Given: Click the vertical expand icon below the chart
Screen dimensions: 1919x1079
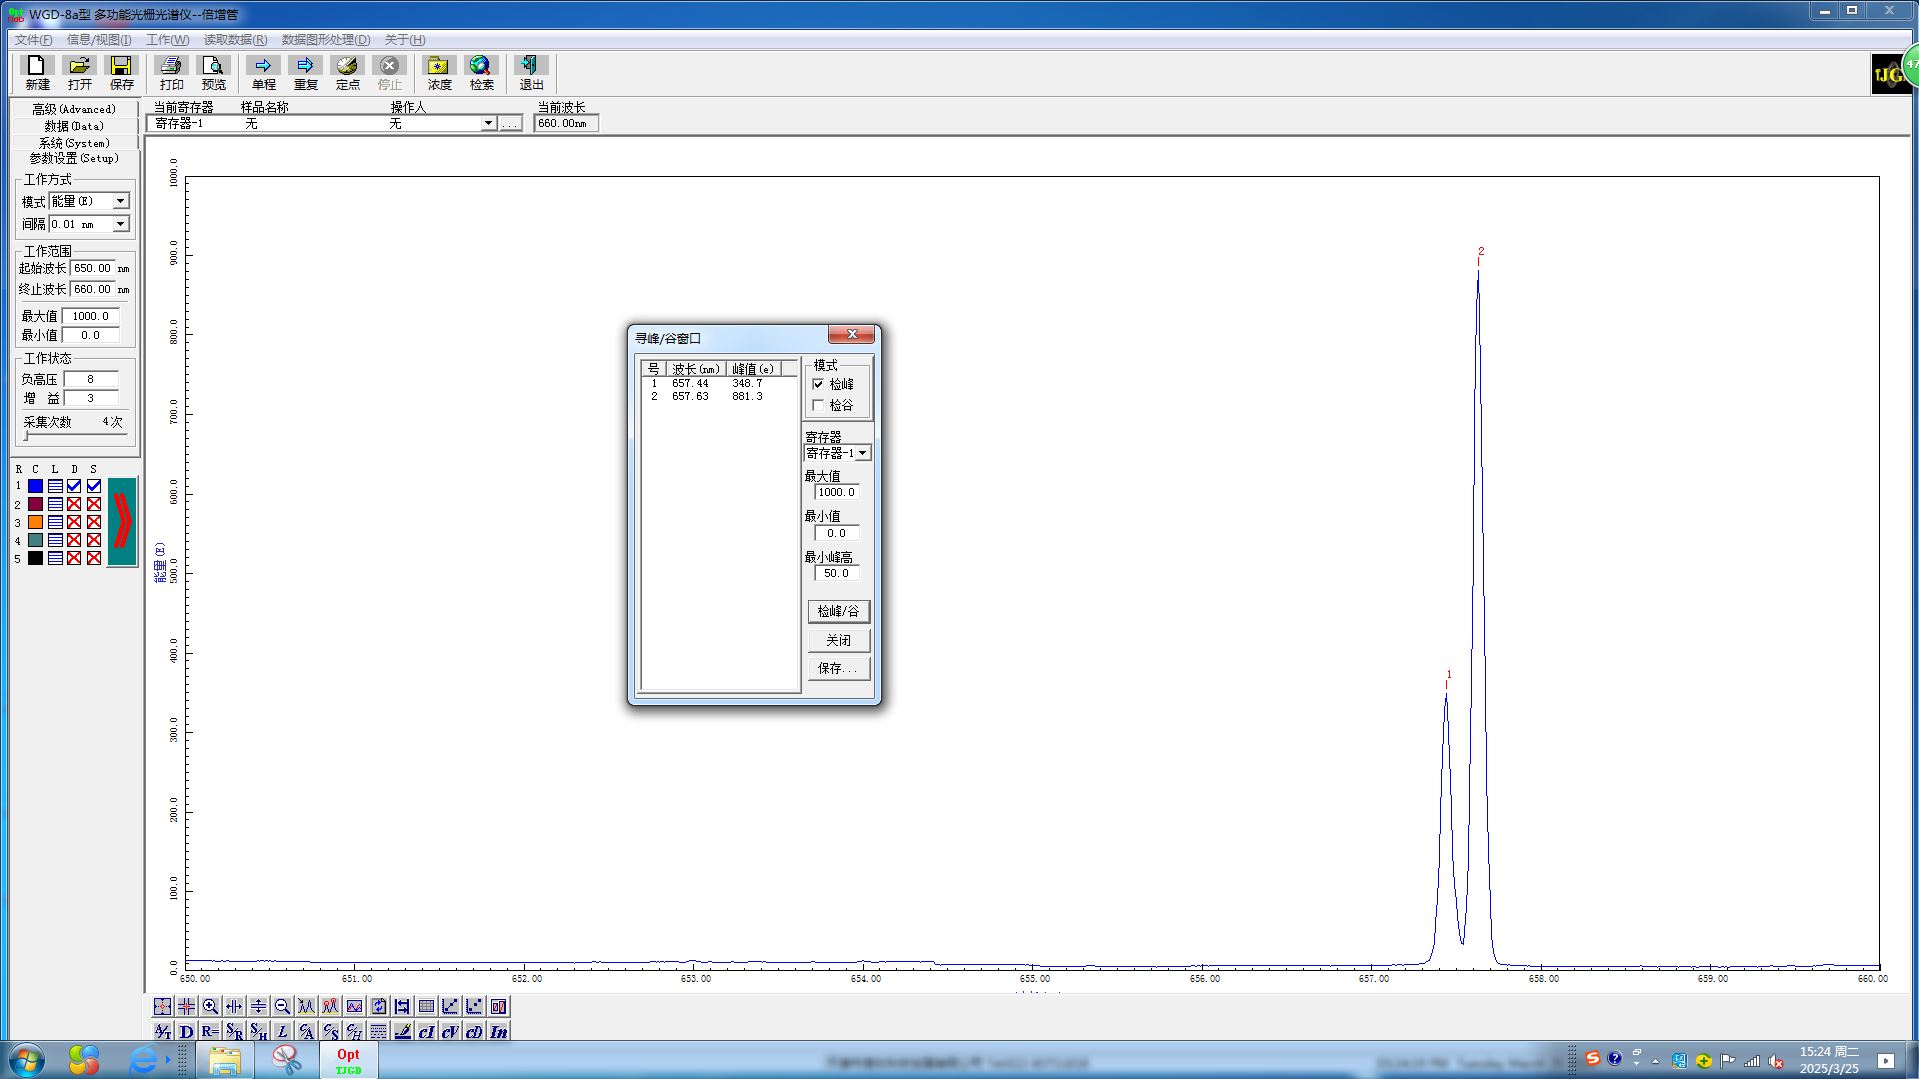Looking at the screenshot, I should pos(258,1006).
